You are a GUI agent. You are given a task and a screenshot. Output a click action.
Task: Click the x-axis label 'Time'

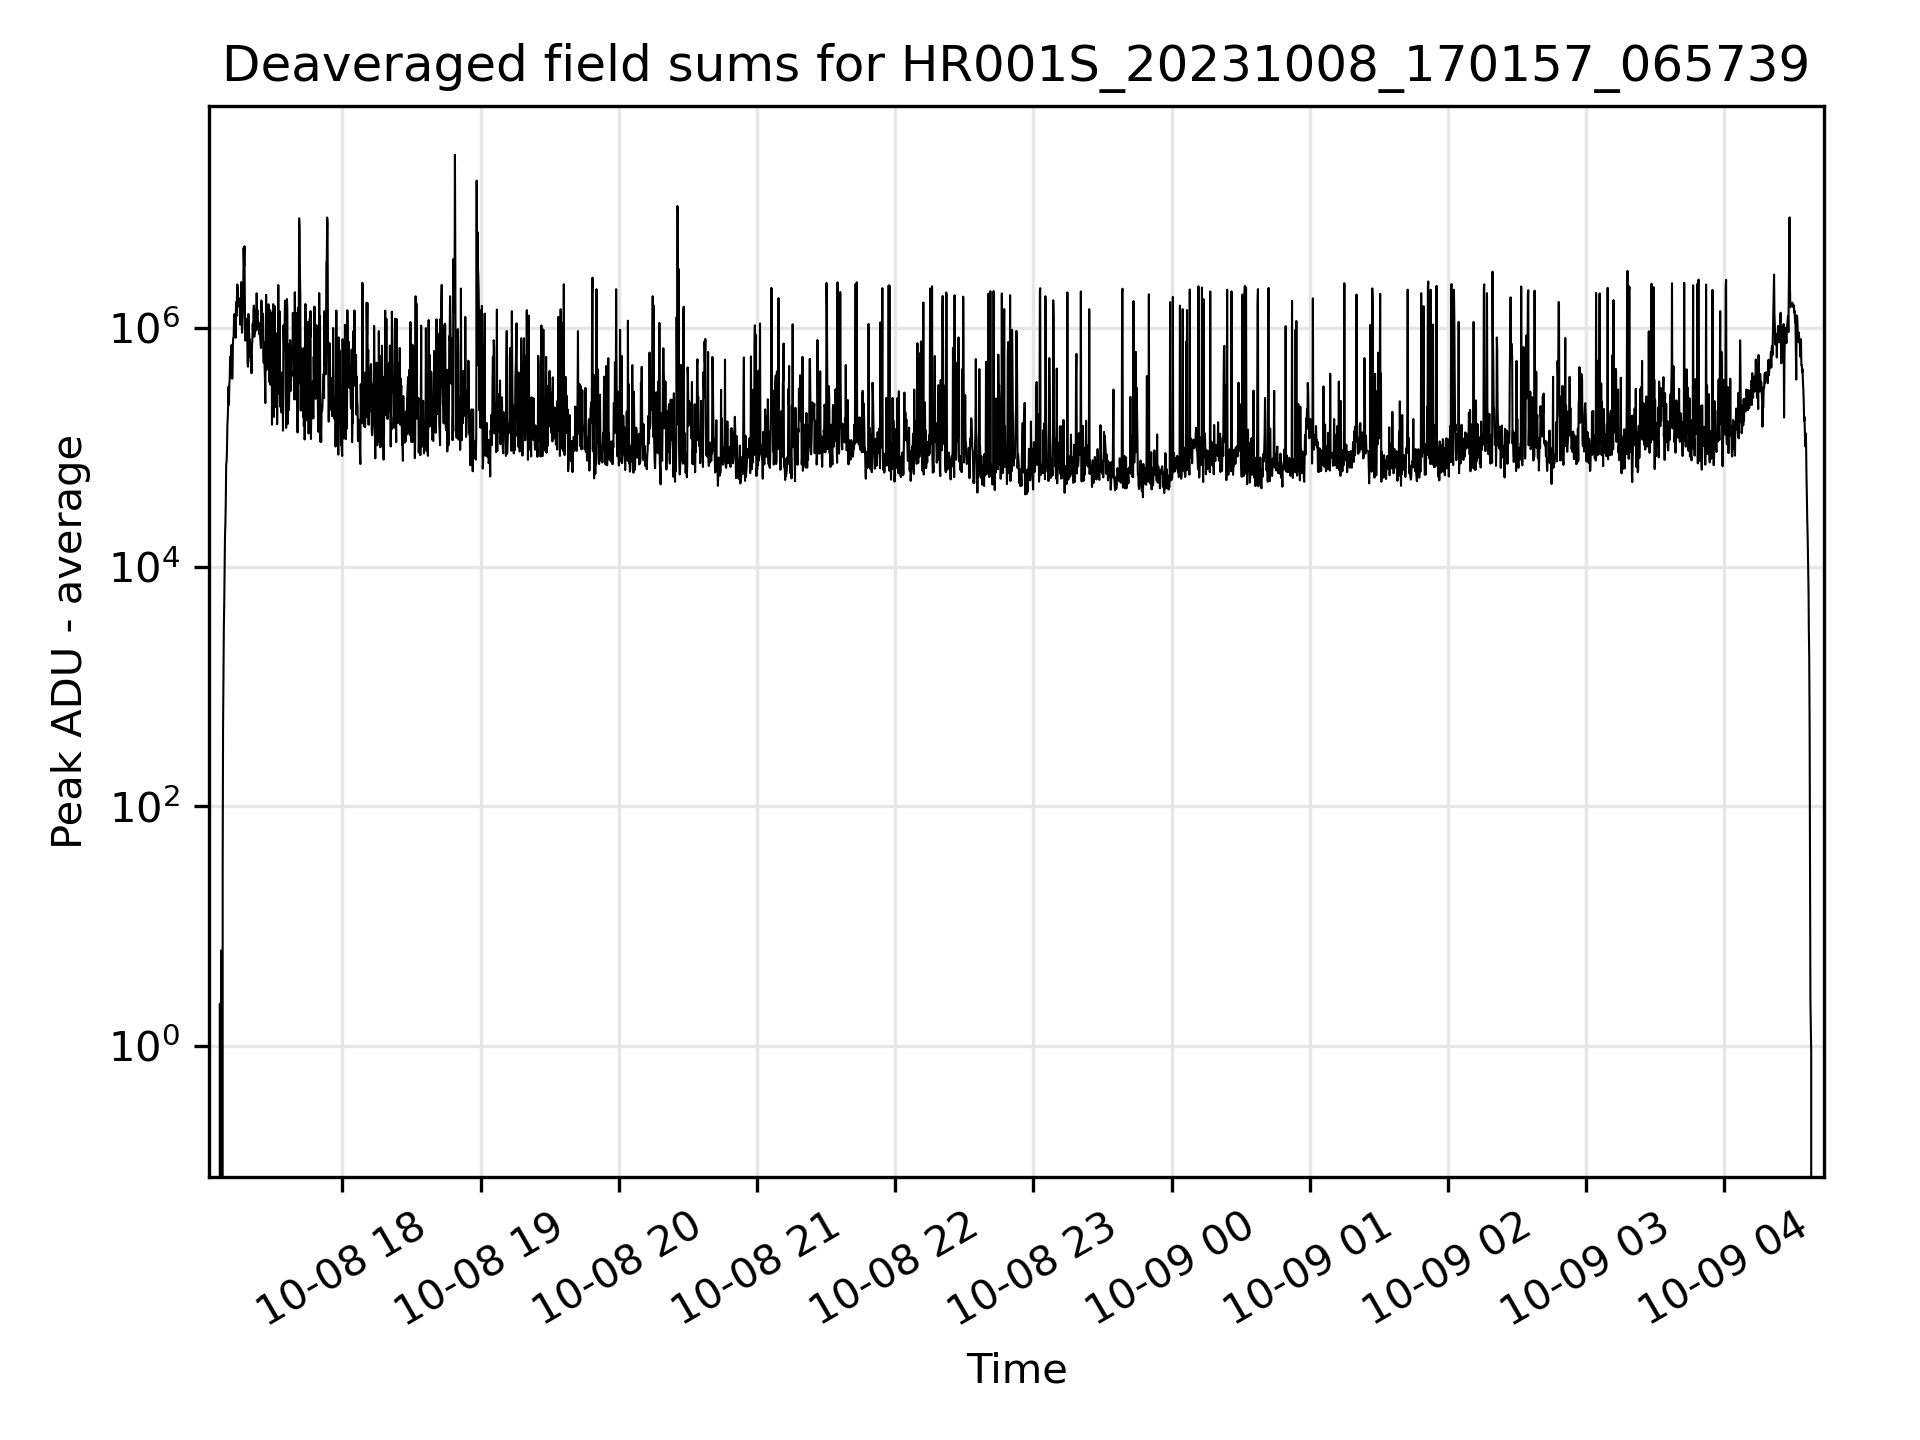tap(1016, 1370)
